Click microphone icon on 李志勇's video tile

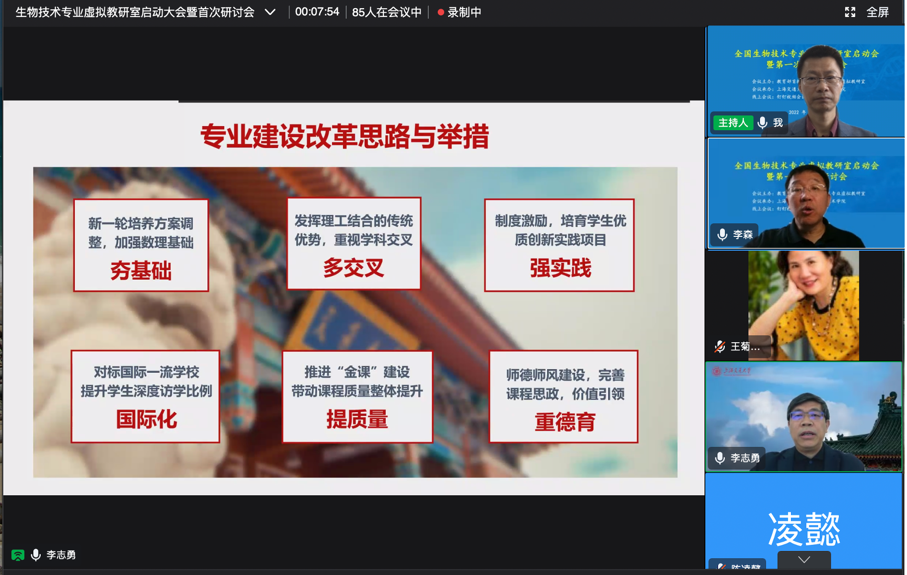pos(720,458)
